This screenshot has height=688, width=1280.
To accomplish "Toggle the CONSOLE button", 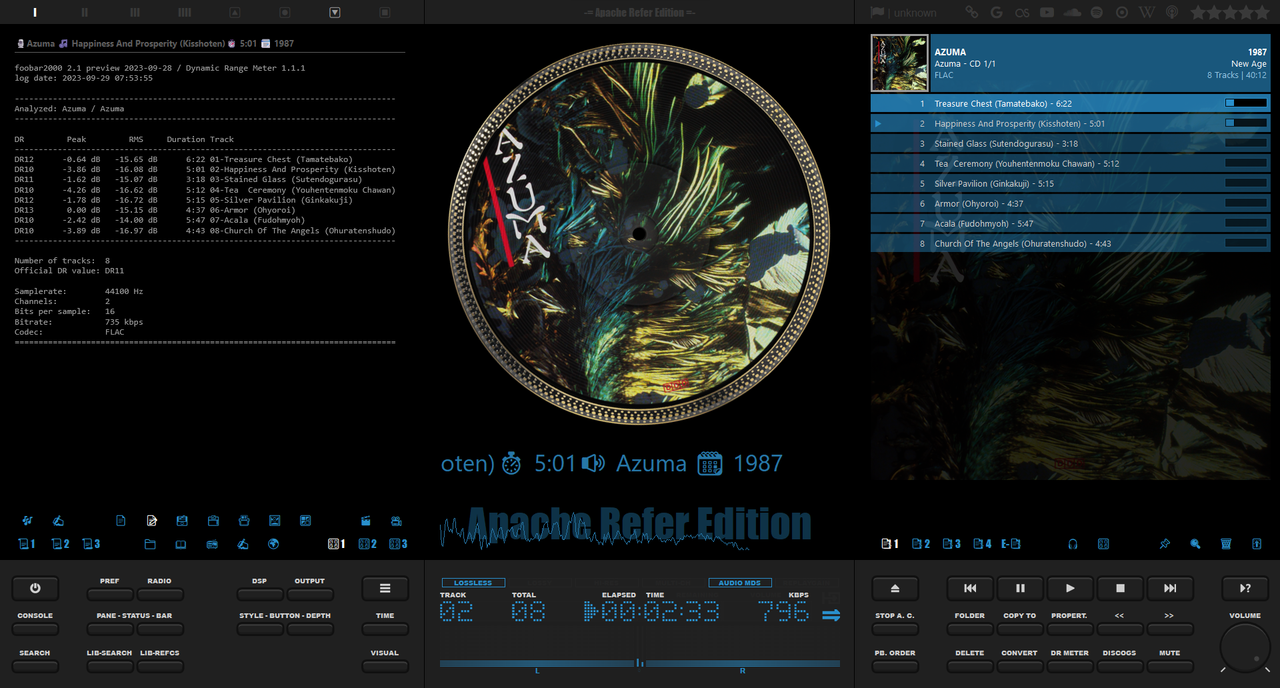I will click(x=35, y=628).
